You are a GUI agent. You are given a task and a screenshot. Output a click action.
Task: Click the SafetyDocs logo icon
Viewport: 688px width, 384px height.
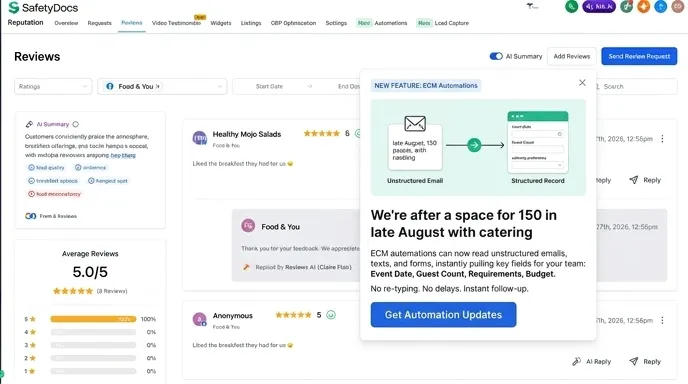point(14,7)
